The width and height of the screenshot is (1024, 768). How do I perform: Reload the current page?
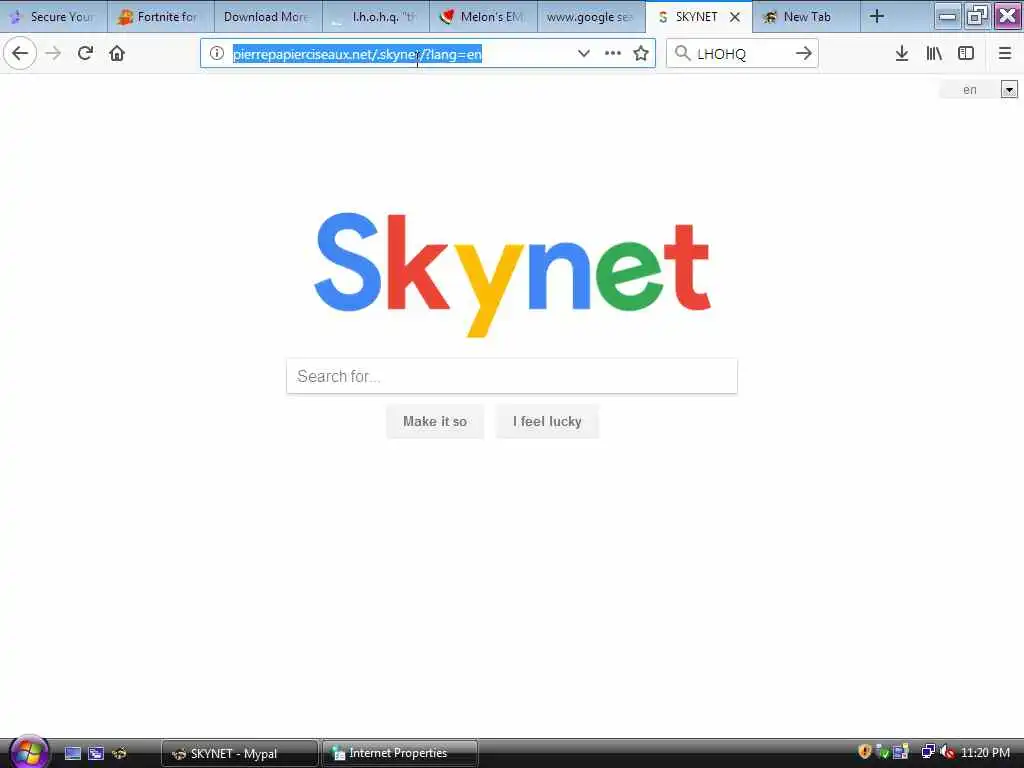pyautogui.click(x=85, y=53)
